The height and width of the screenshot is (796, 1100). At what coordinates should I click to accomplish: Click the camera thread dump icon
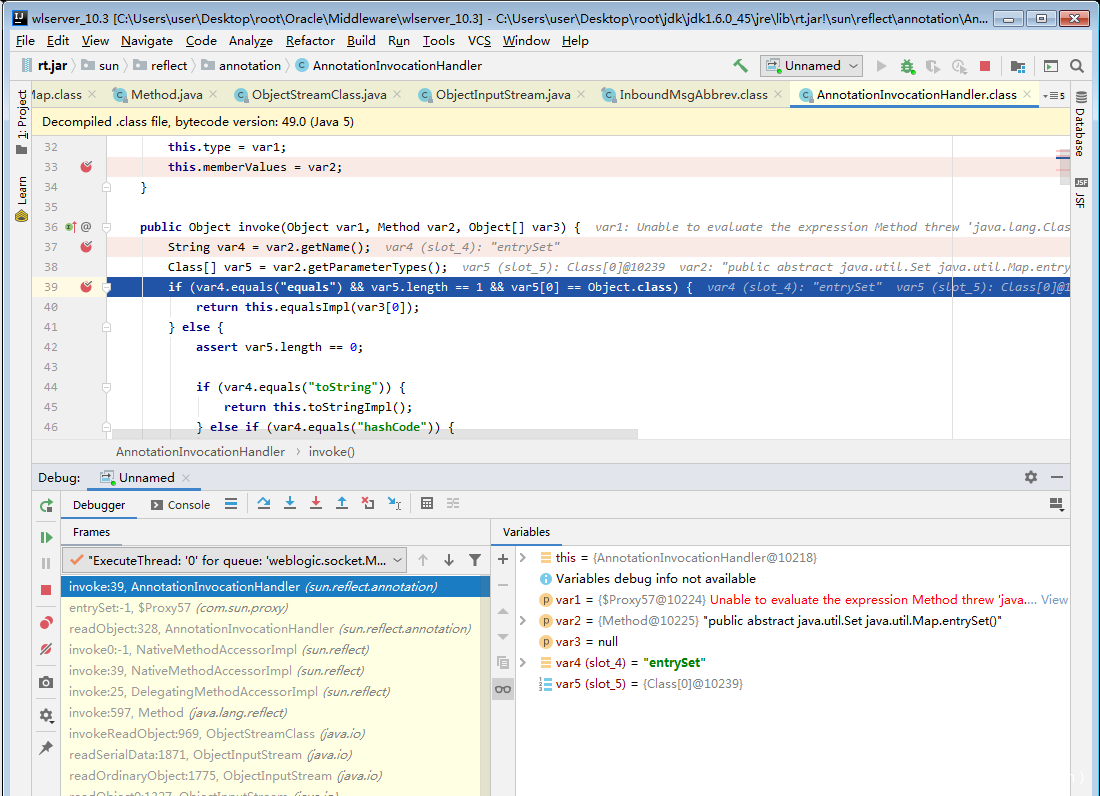[46, 682]
